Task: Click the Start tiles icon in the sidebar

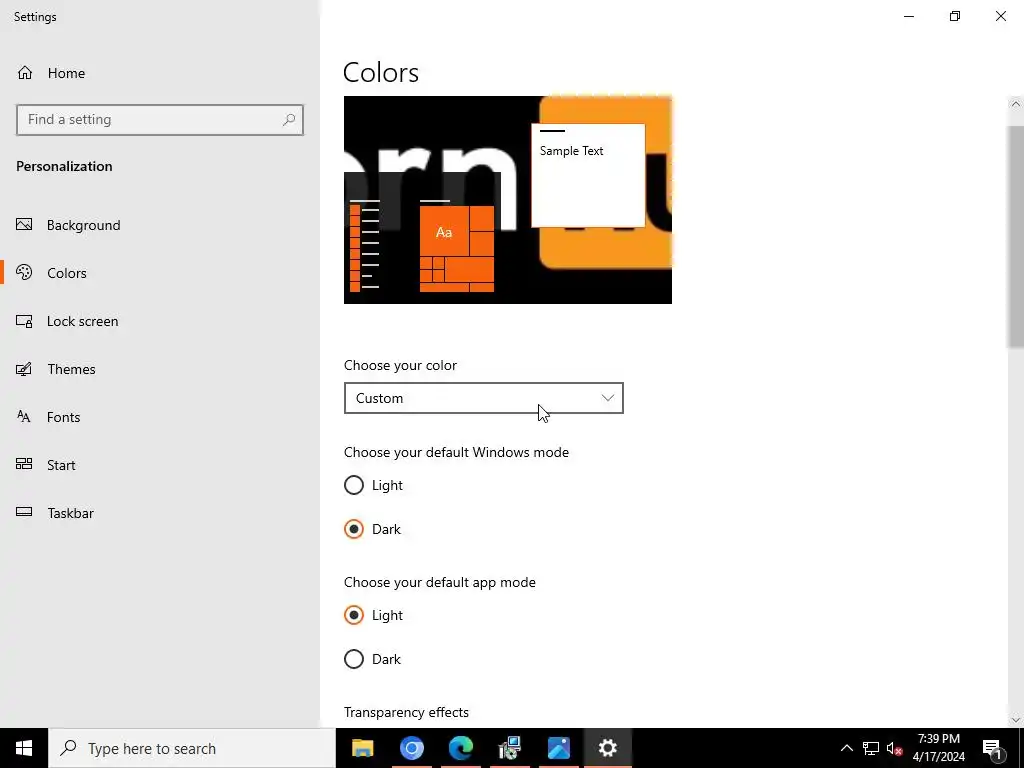Action: 24,464
